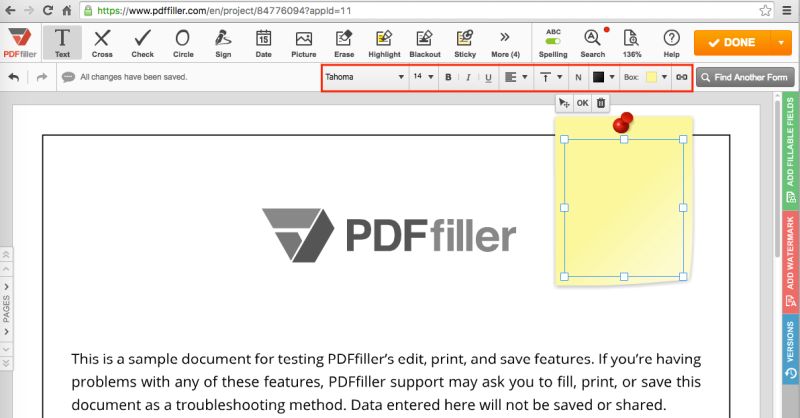800x418 pixels.
Task: Open the 136% zoom control
Action: pyautogui.click(x=632, y=42)
